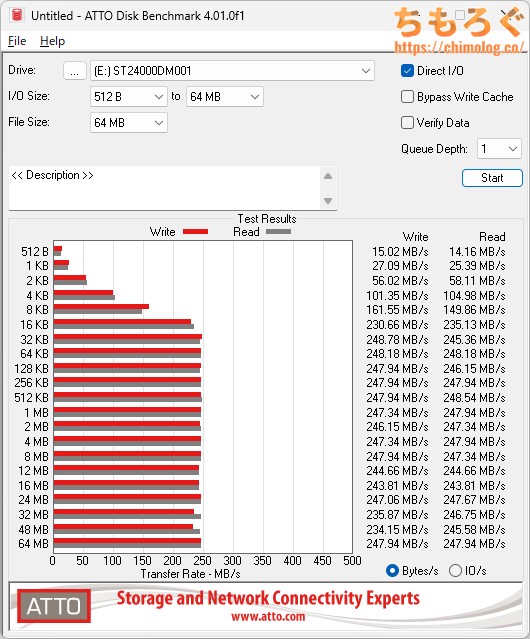Click the 128 KB row label
The image size is (530, 639).
click(x=31, y=368)
